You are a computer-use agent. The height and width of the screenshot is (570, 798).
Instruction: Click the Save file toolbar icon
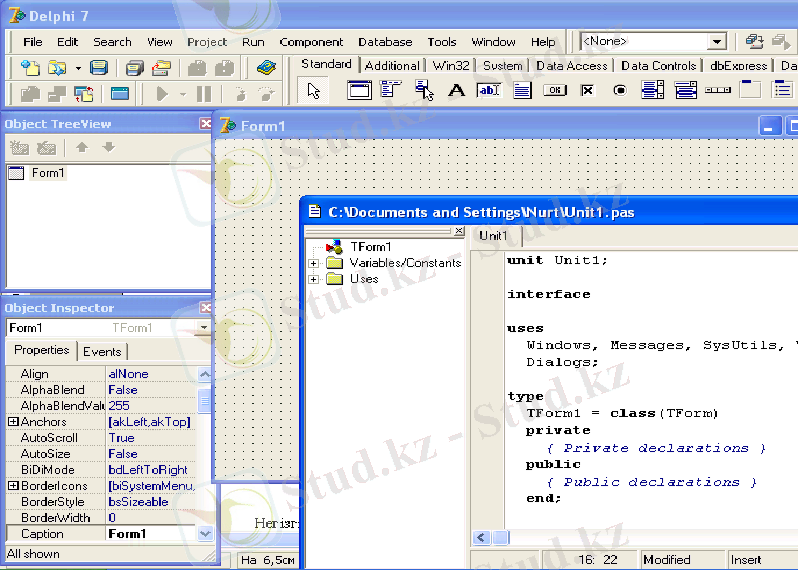pyautogui.click(x=98, y=68)
